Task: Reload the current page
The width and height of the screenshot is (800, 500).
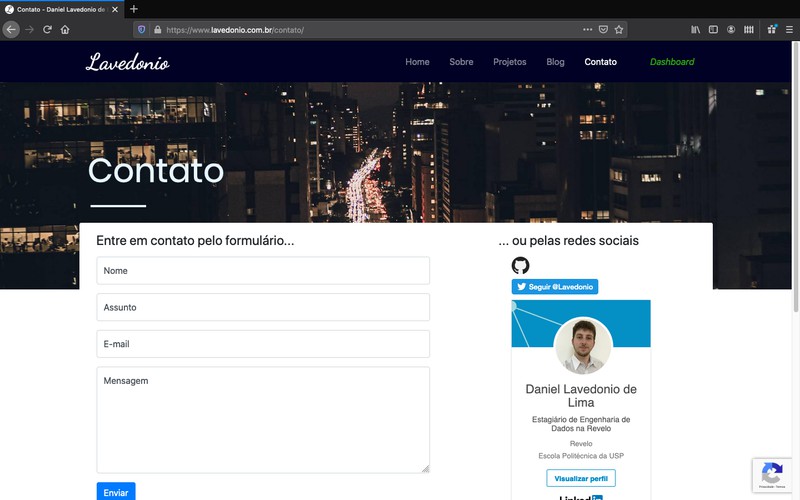Action: click(x=47, y=30)
